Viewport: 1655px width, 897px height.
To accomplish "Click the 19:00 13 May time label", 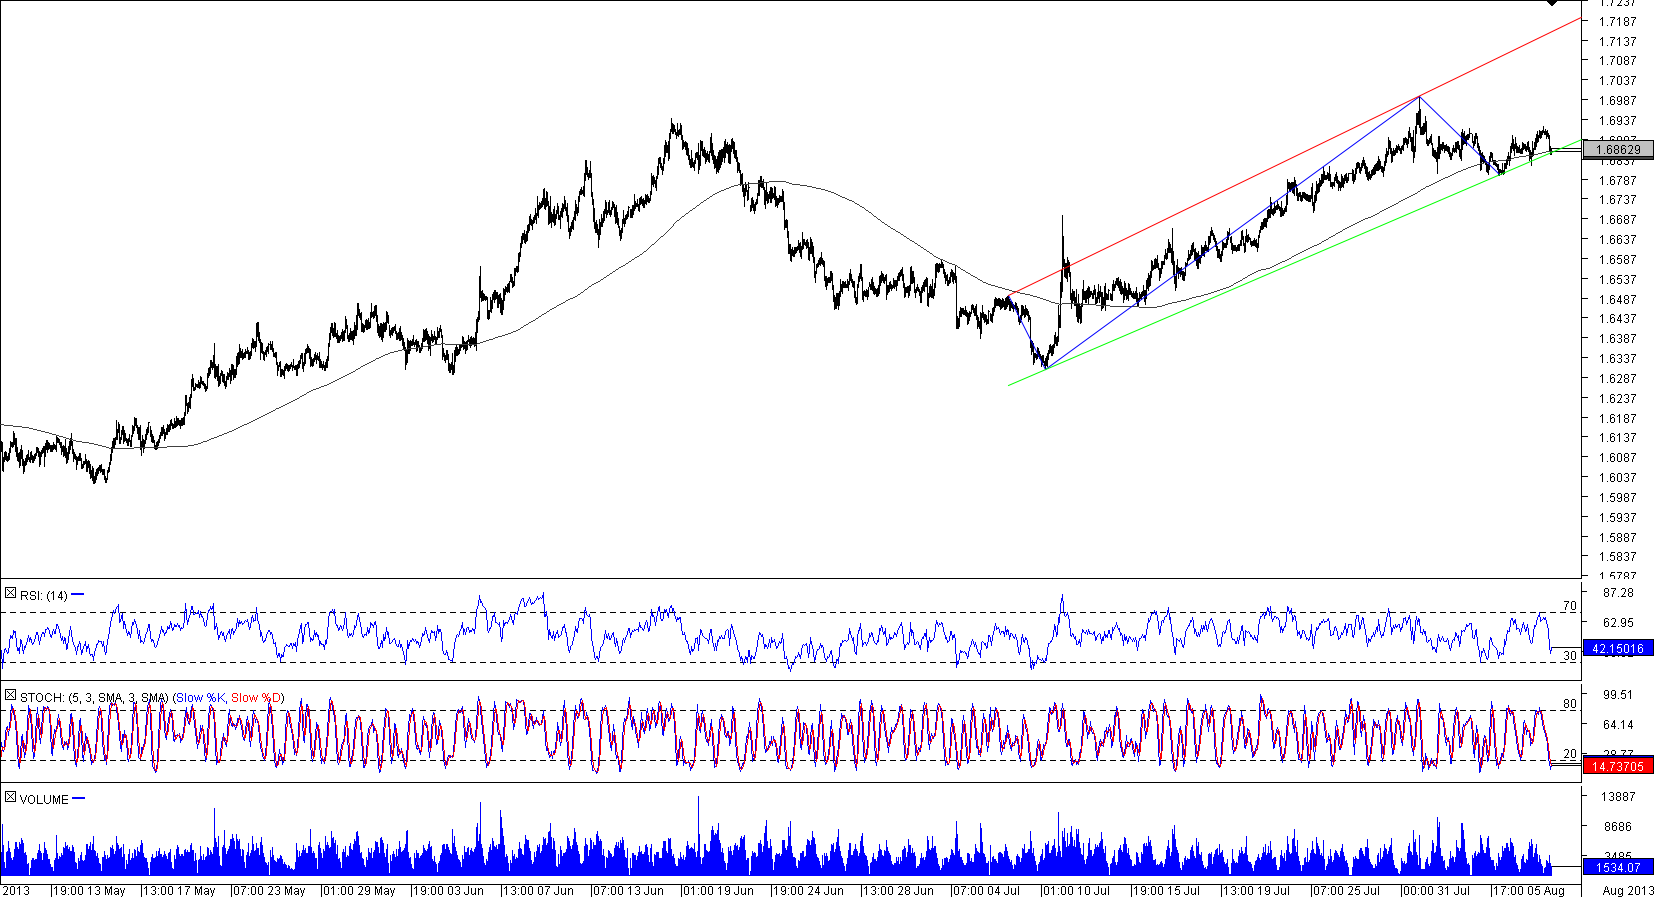I will (89, 890).
